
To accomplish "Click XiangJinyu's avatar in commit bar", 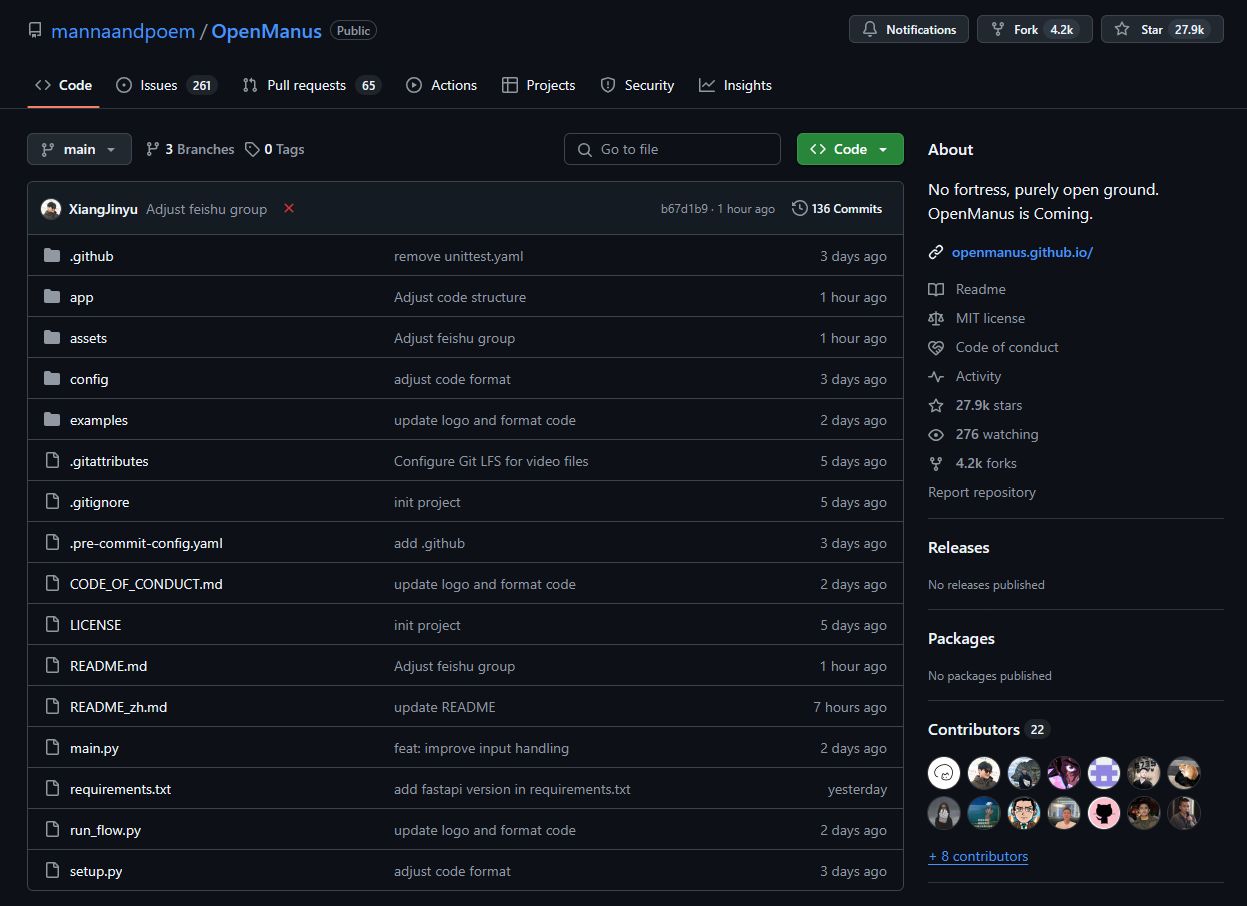I will click(51, 209).
